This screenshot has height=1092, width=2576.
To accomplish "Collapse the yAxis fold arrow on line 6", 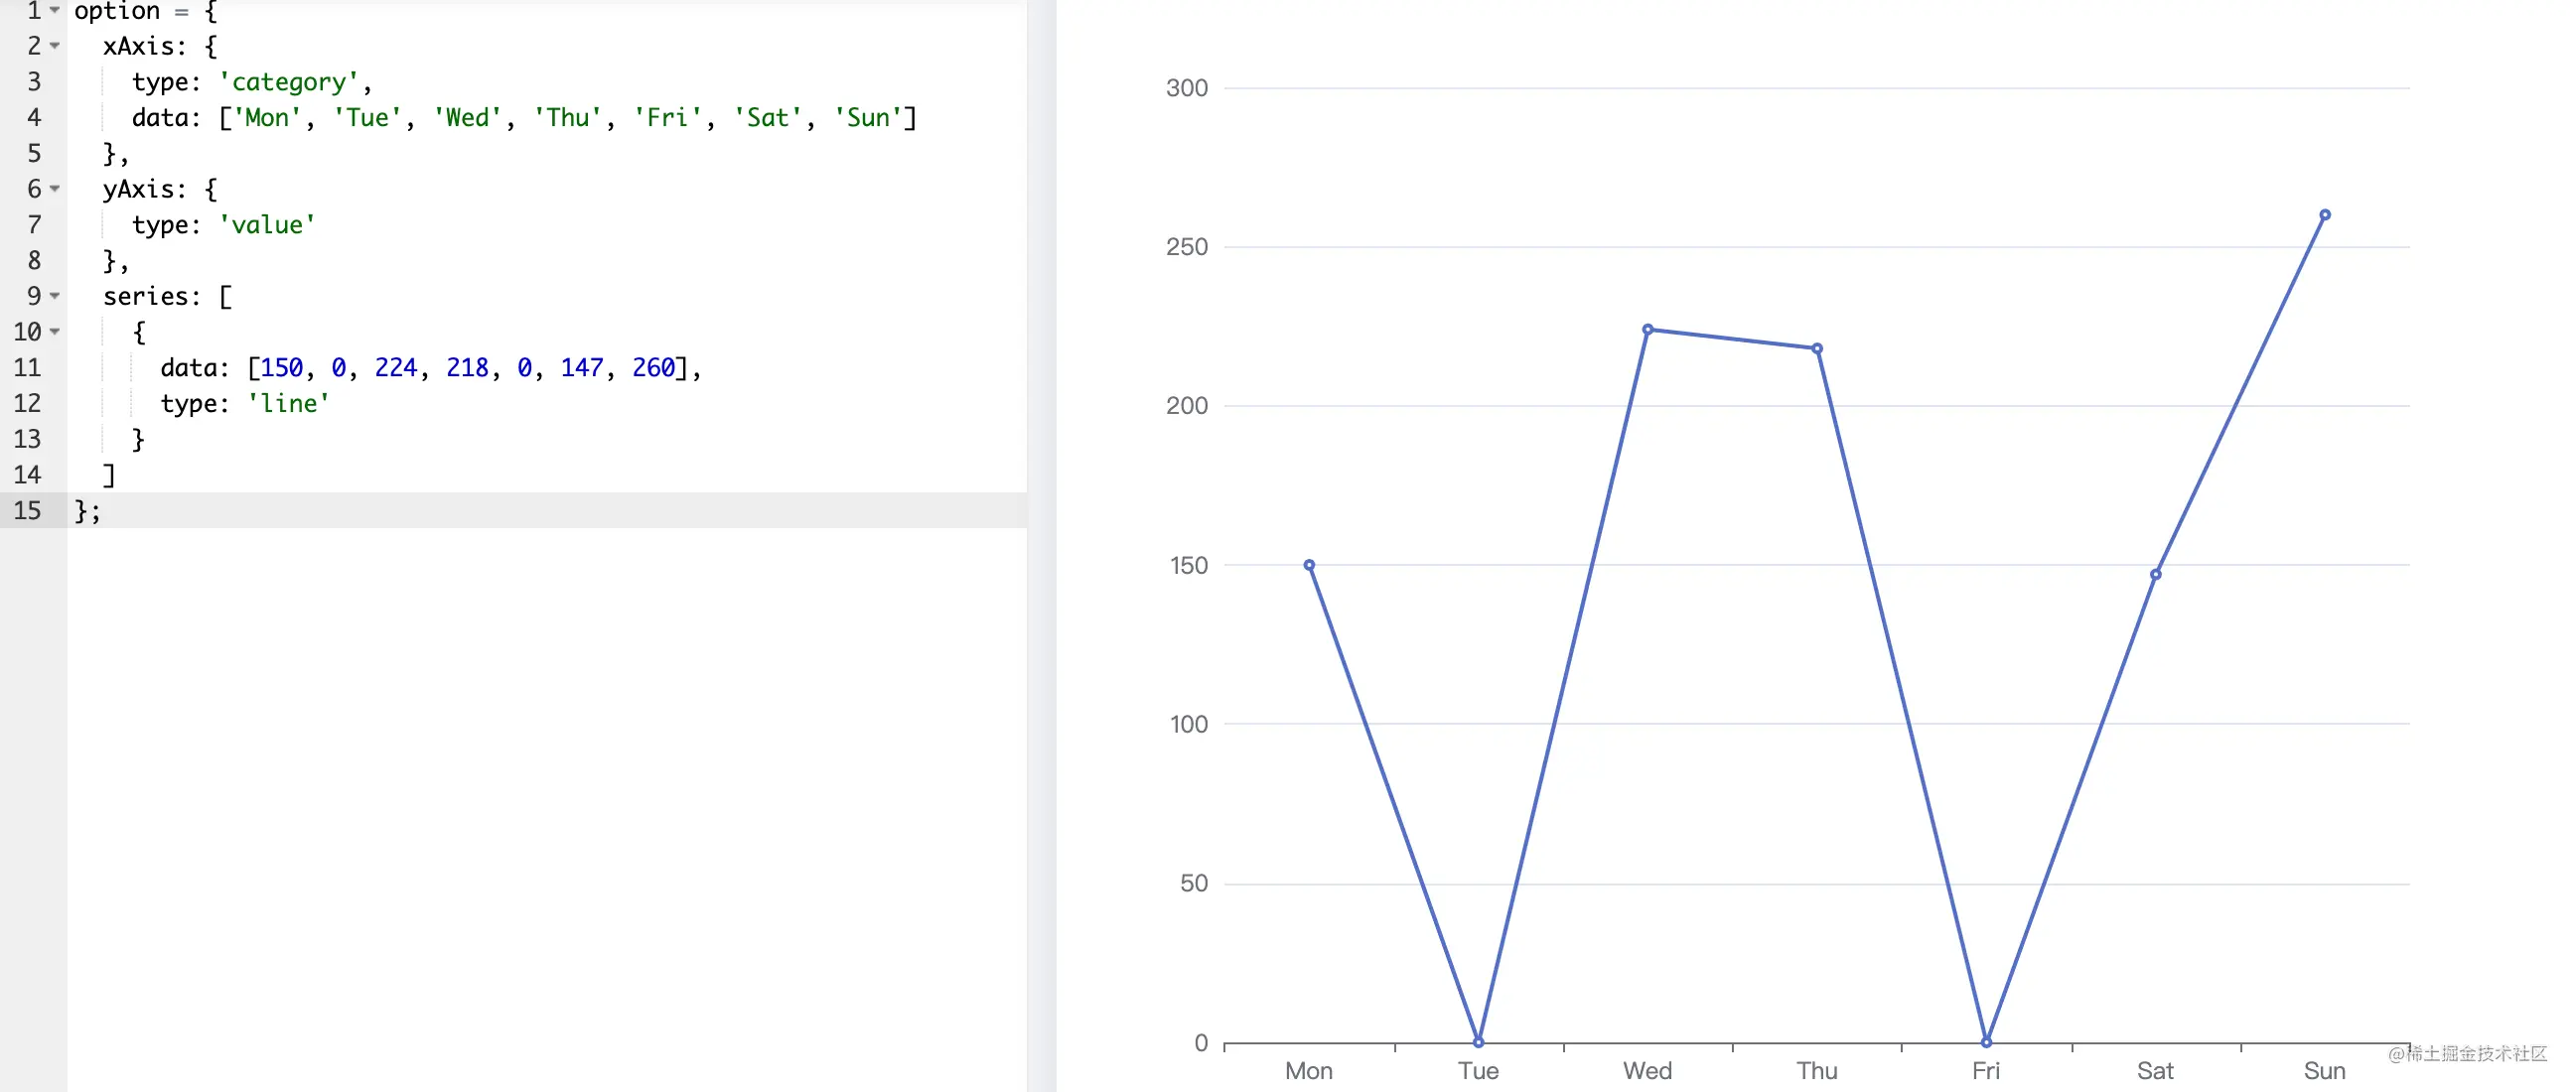I will tap(55, 189).
